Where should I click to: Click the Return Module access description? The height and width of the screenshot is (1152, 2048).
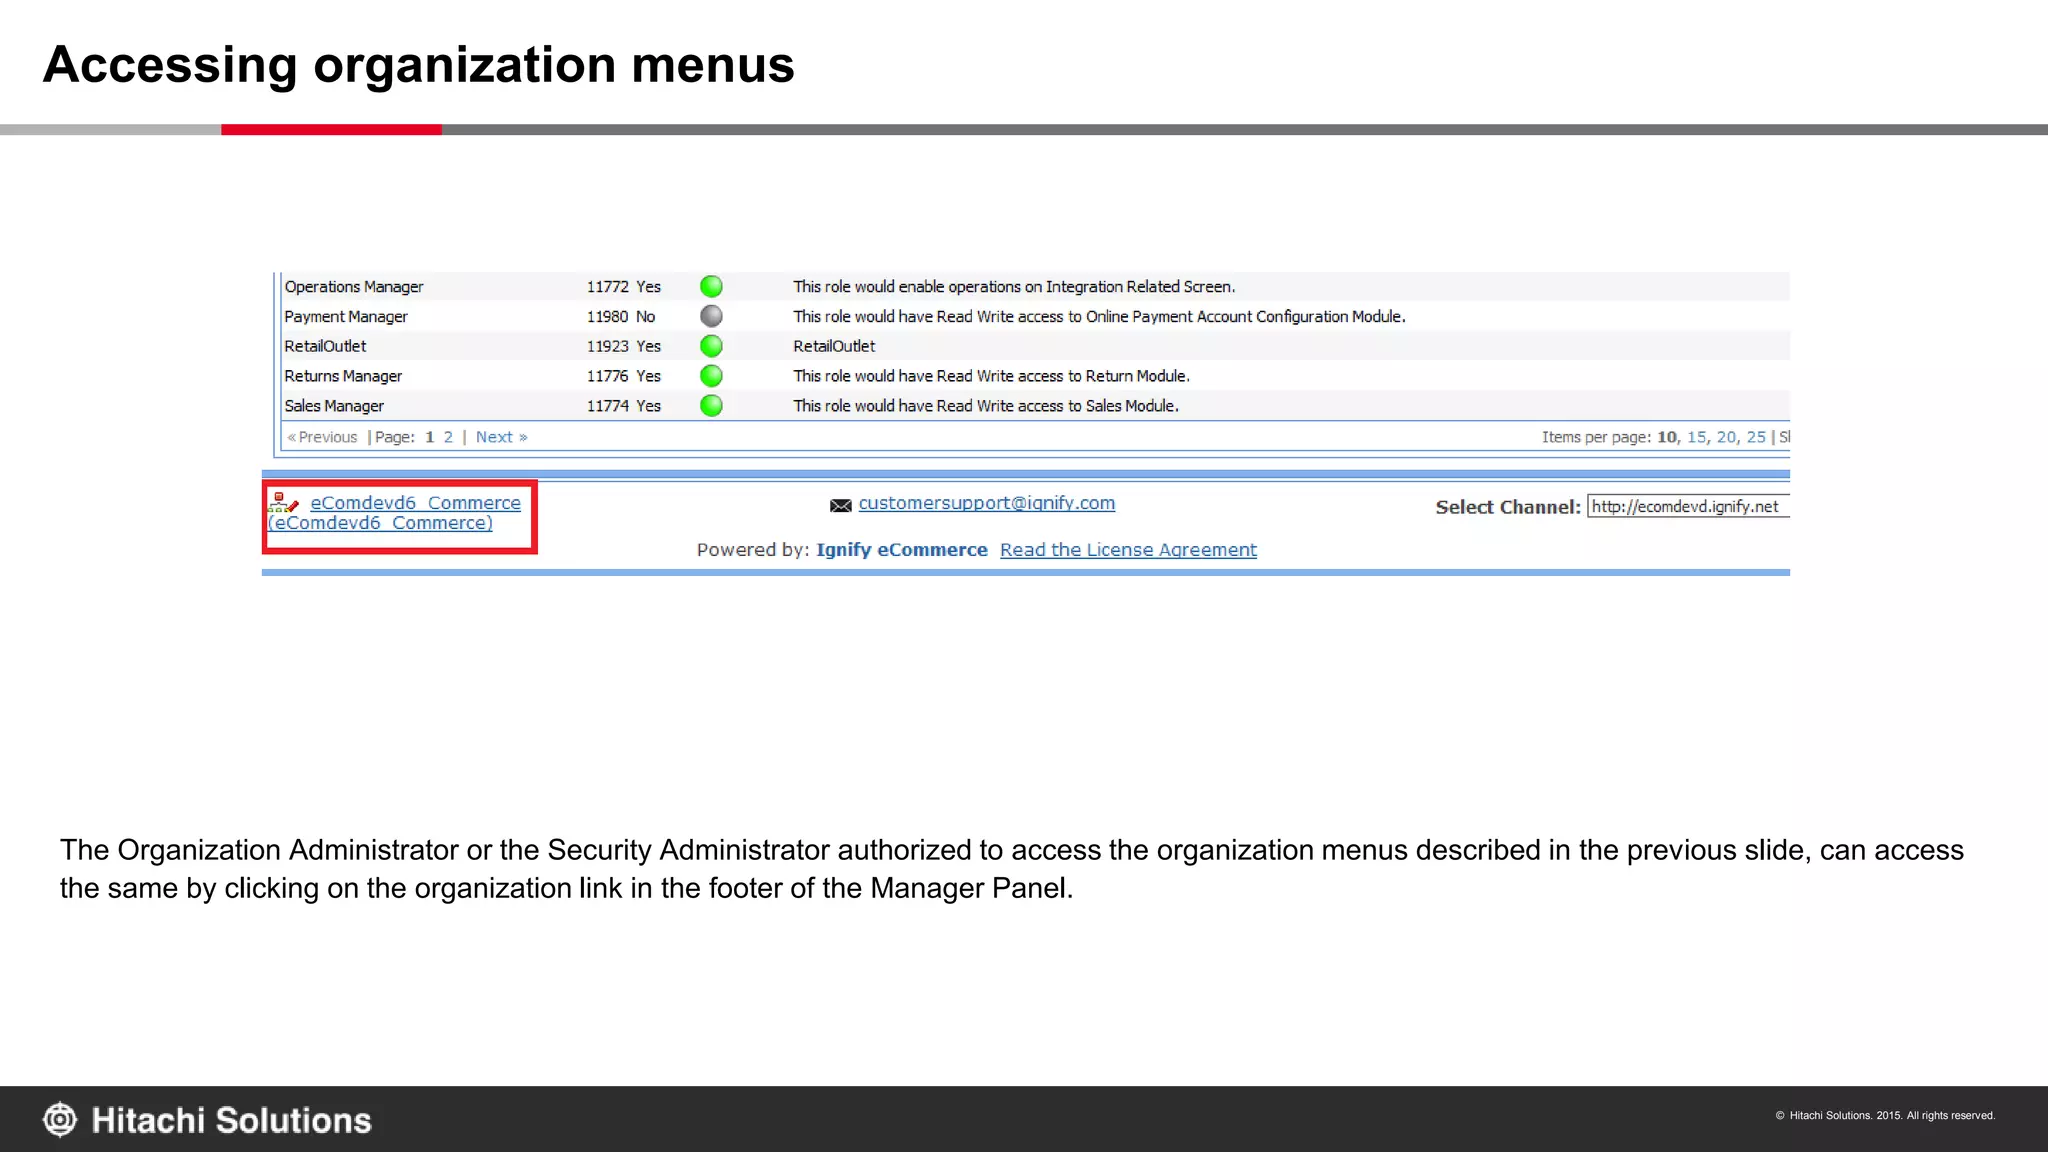pos(991,376)
